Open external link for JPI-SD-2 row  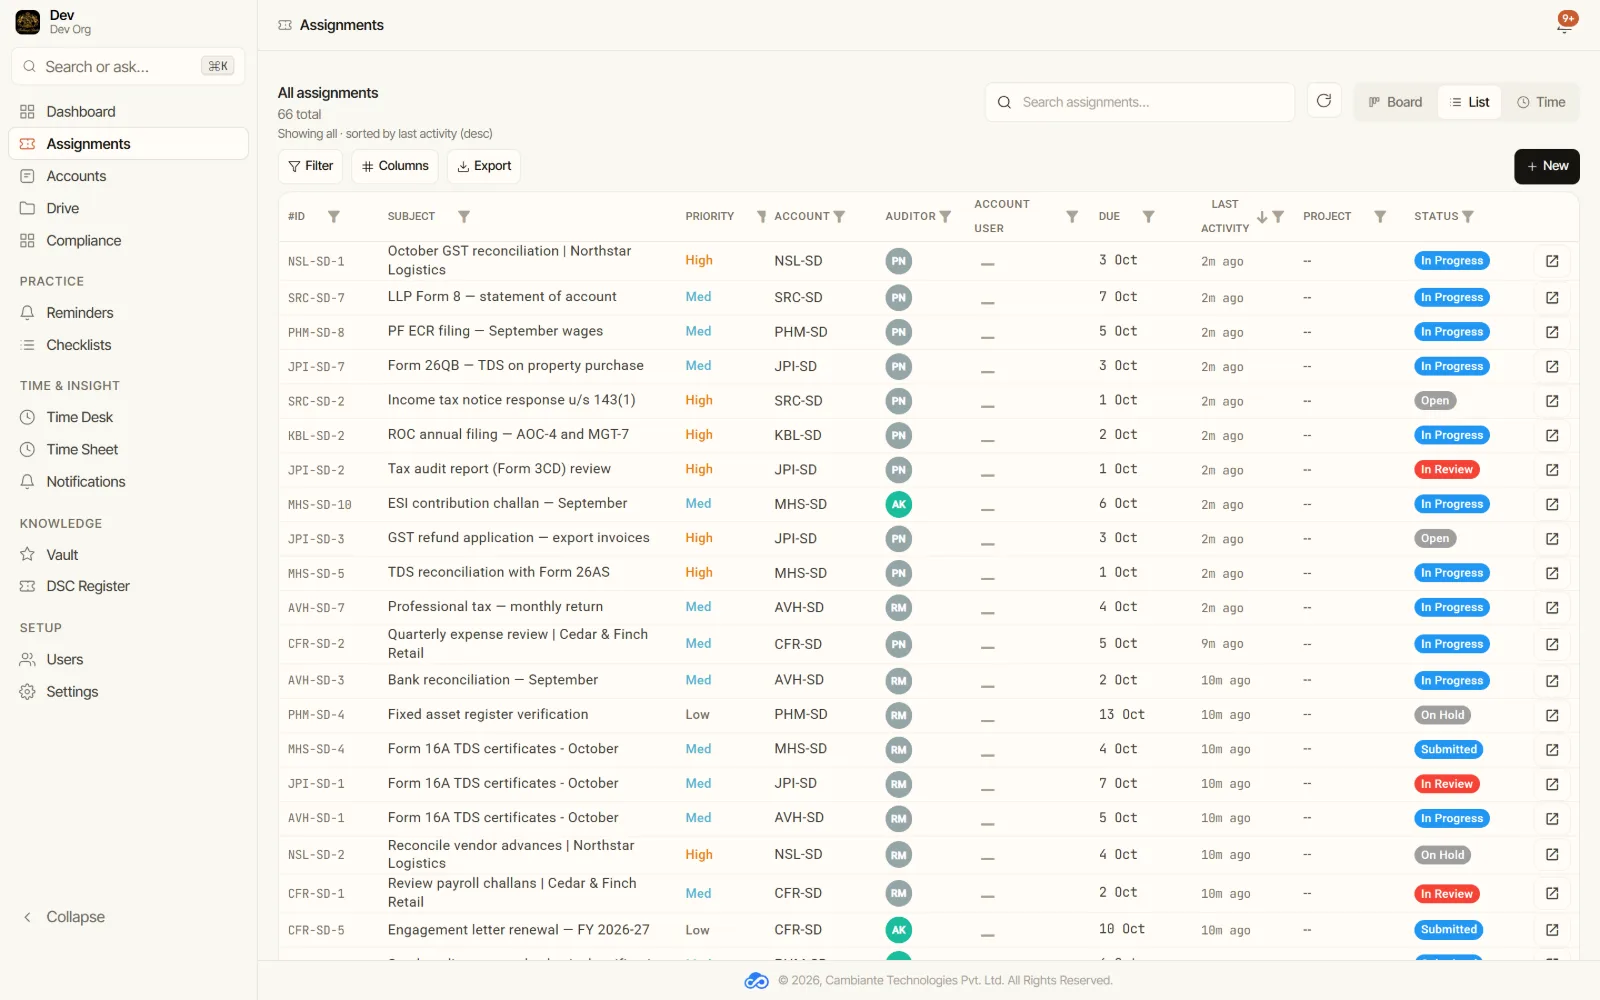click(x=1552, y=470)
